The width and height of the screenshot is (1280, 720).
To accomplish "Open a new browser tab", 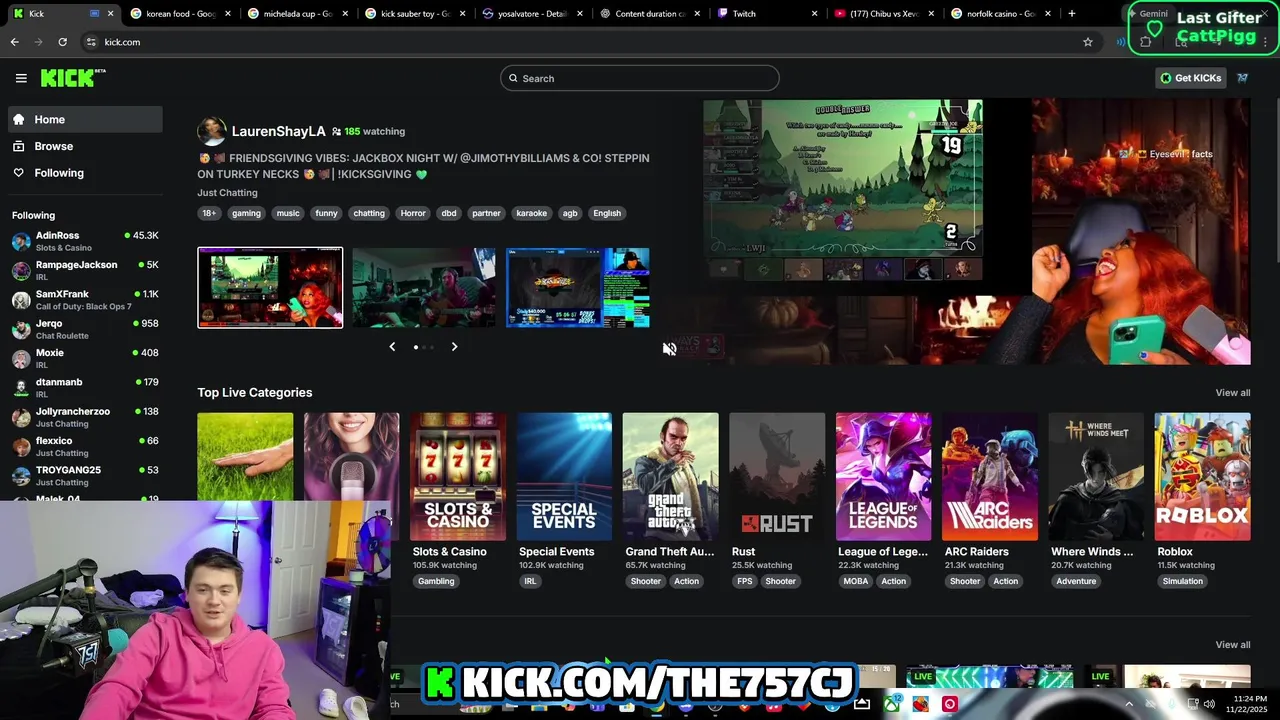I will (1071, 14).
